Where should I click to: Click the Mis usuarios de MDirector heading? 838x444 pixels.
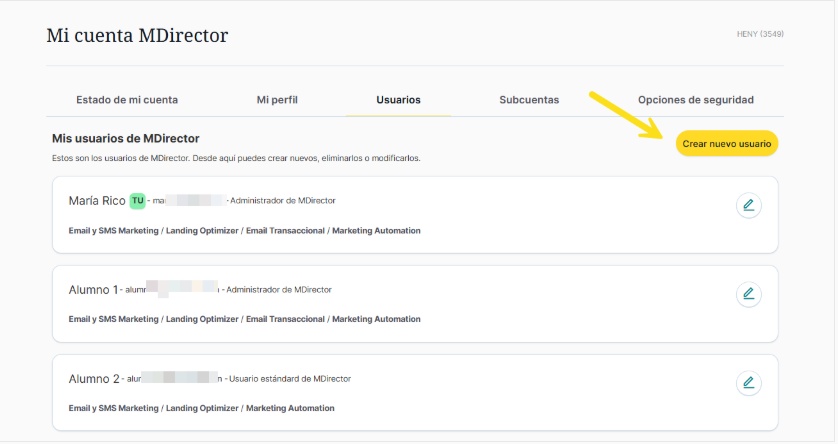click(x=126, y=137)
